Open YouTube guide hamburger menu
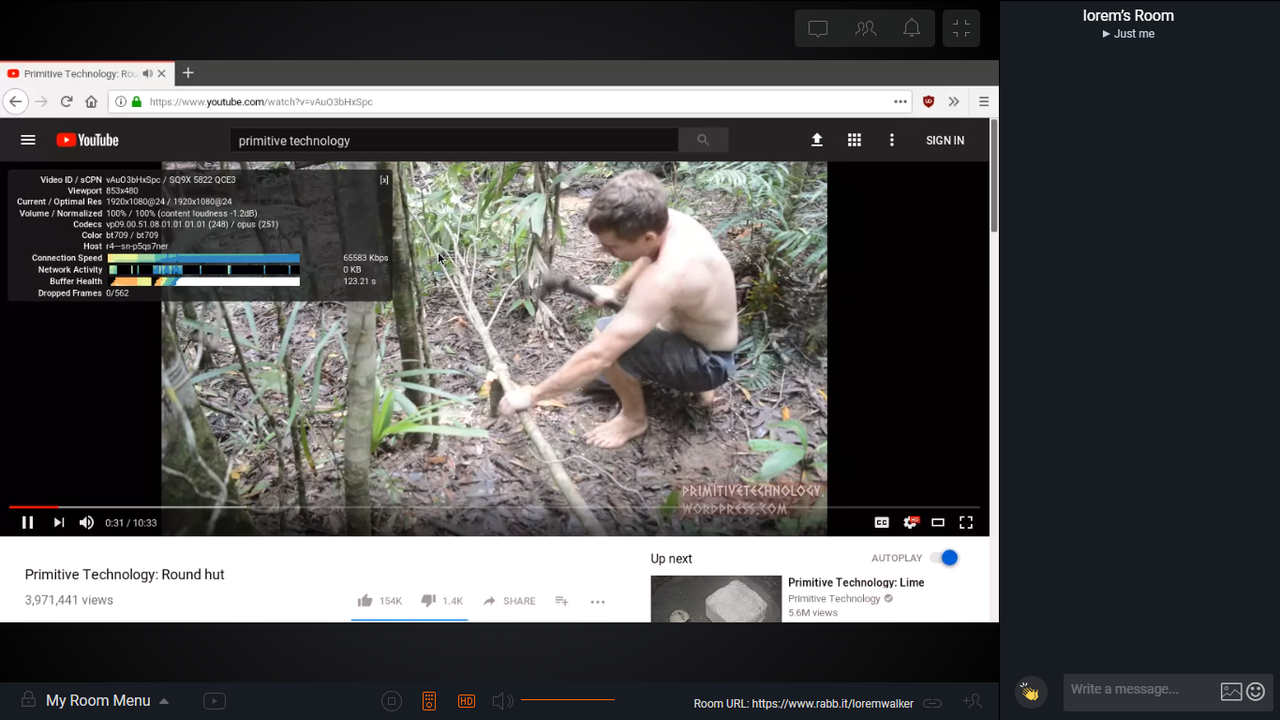This screenshot has height=720, width=1280. click(28, 141)
